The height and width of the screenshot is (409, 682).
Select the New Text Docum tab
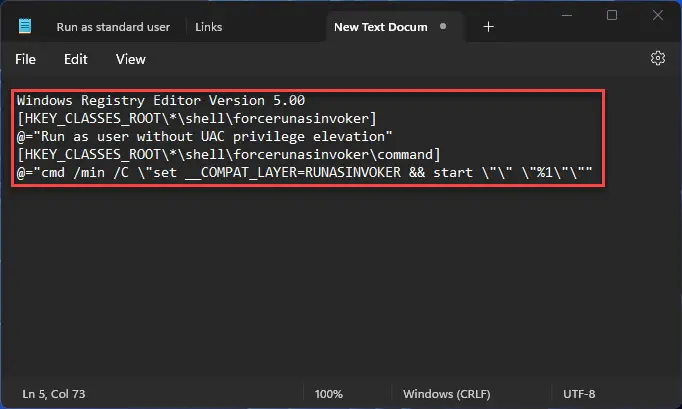pyautogui.click(x=380, y=27)
